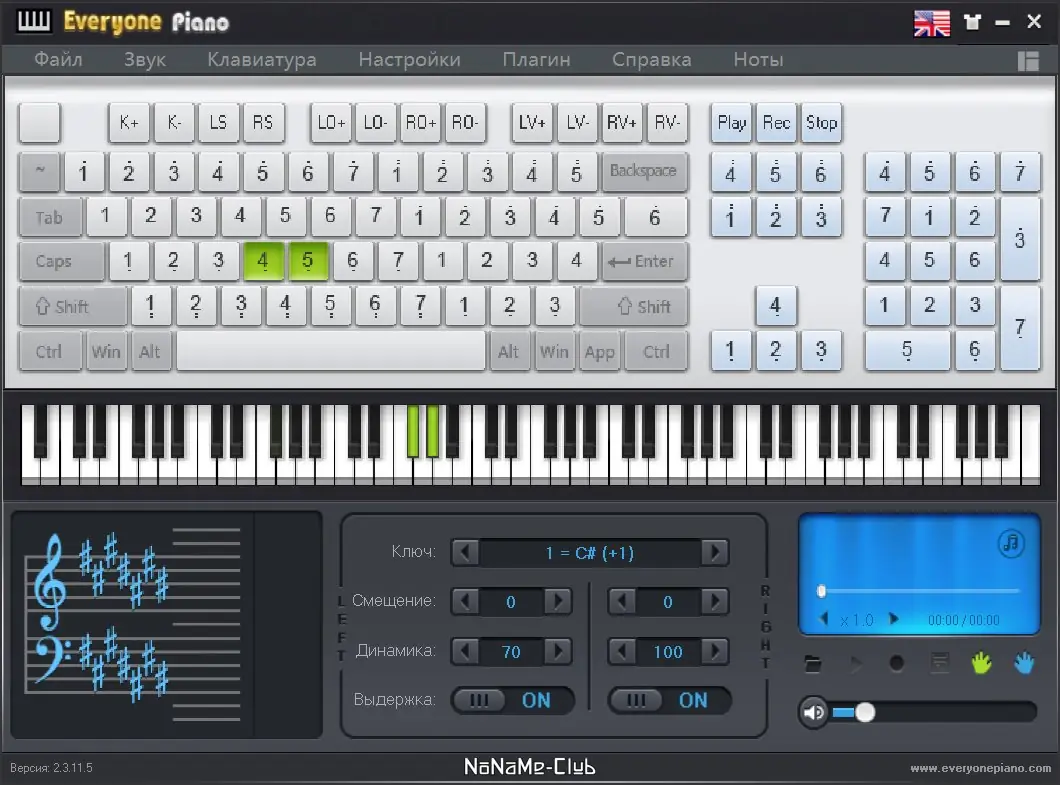Open the Настройки menu

click(x=410, y=60)
